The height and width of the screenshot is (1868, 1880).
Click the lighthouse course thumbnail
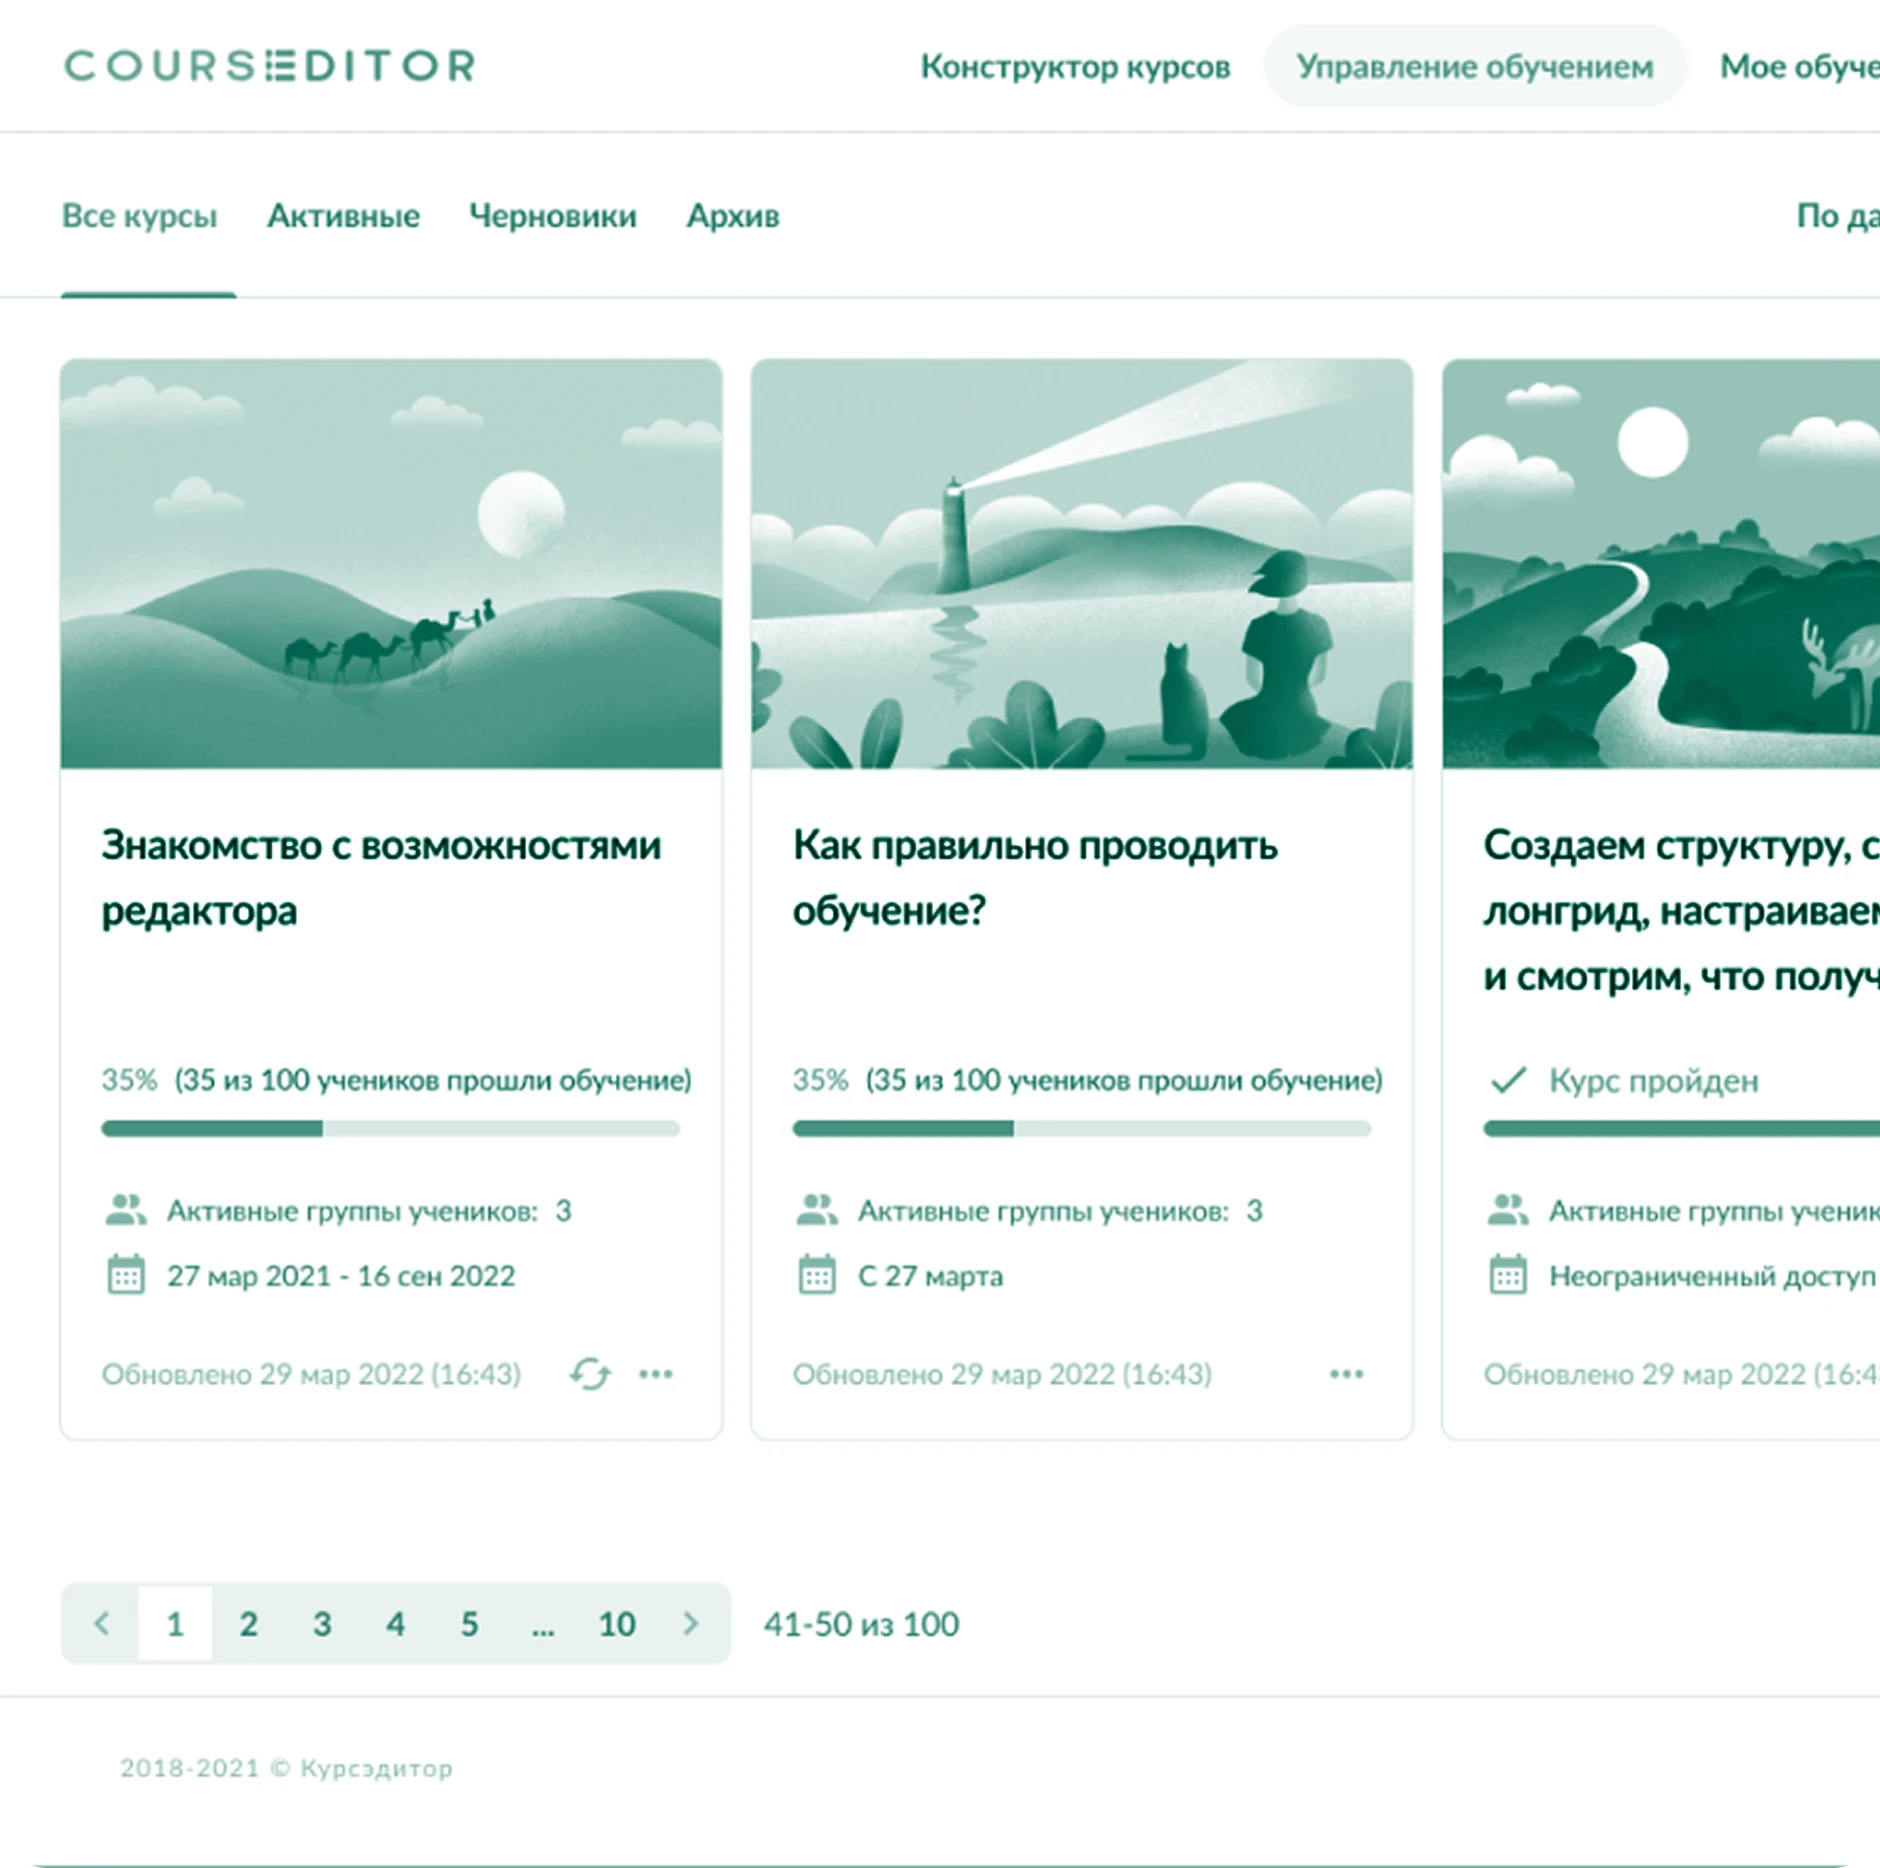[1082, 564]
